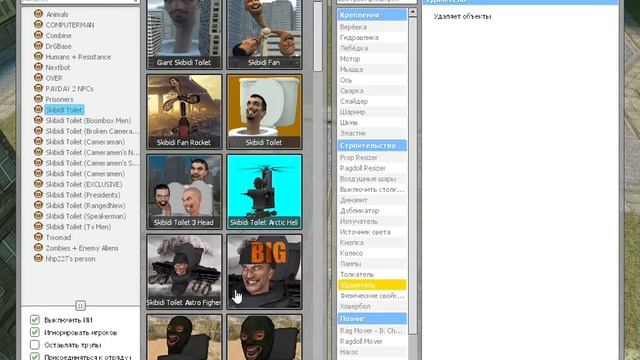Open Skibidi Toilet (EXCLUSIVE) category
640x360 pixels.
[x=84, y=184]
